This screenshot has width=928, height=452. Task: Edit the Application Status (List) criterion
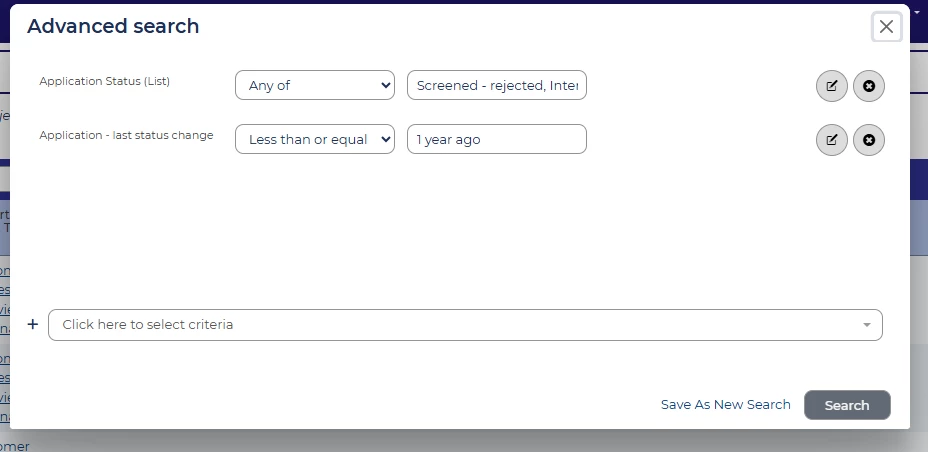831,86
